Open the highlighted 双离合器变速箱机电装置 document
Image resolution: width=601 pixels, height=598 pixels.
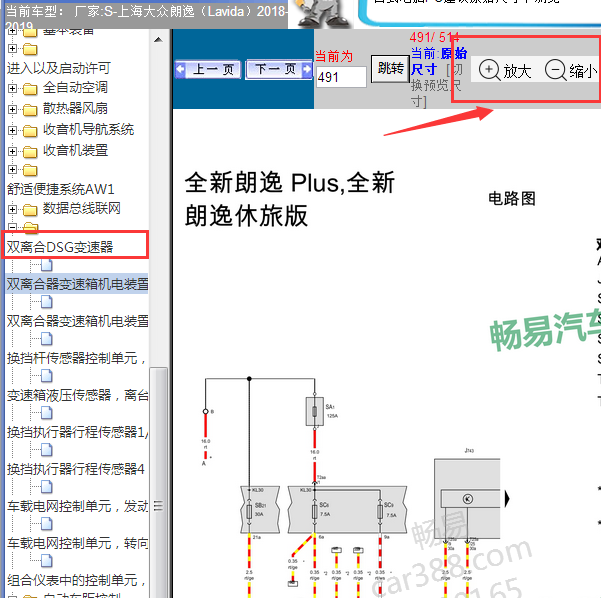tap(77, 284)
